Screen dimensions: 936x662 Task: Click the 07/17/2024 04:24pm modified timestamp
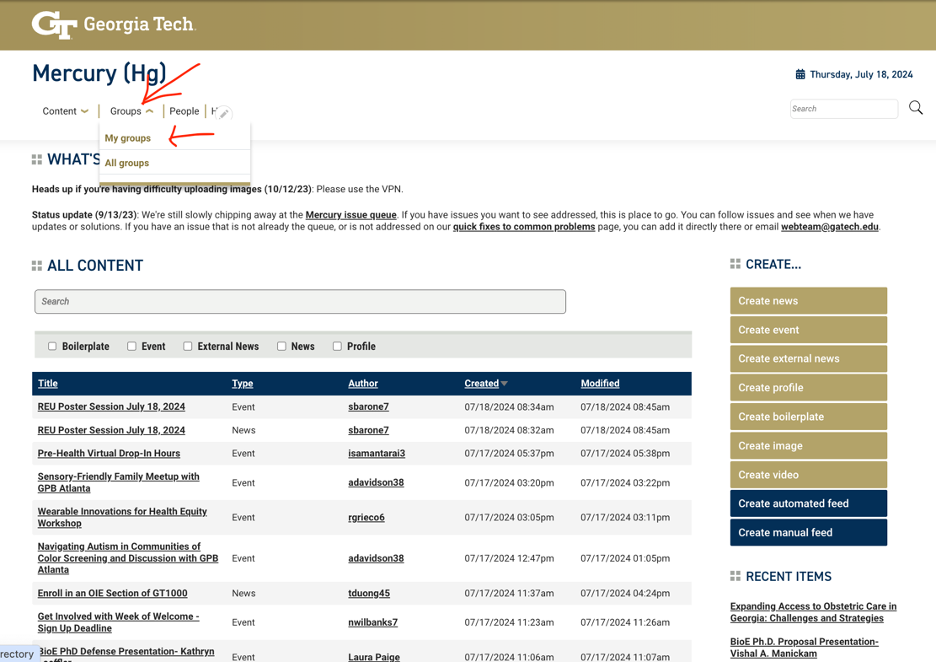coord(625,593)
